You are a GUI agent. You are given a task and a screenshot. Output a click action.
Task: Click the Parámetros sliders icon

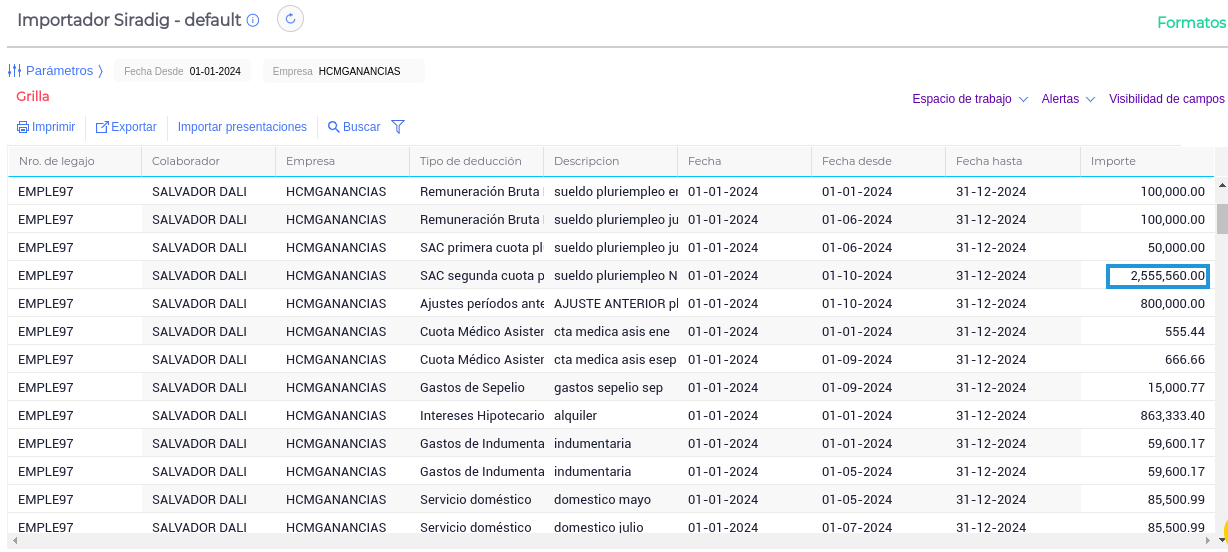point(15,71)
